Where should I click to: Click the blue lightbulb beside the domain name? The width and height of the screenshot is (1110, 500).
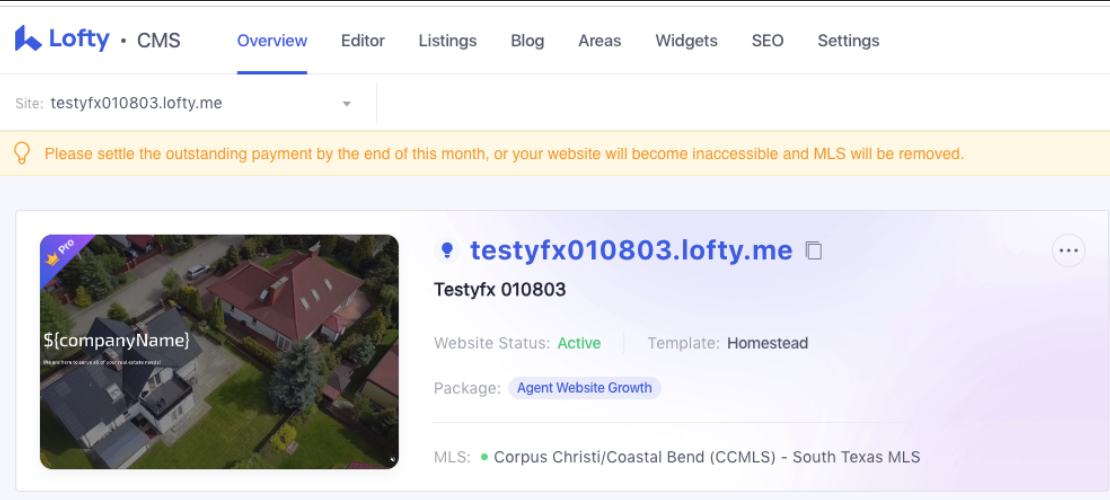(447, 251)
